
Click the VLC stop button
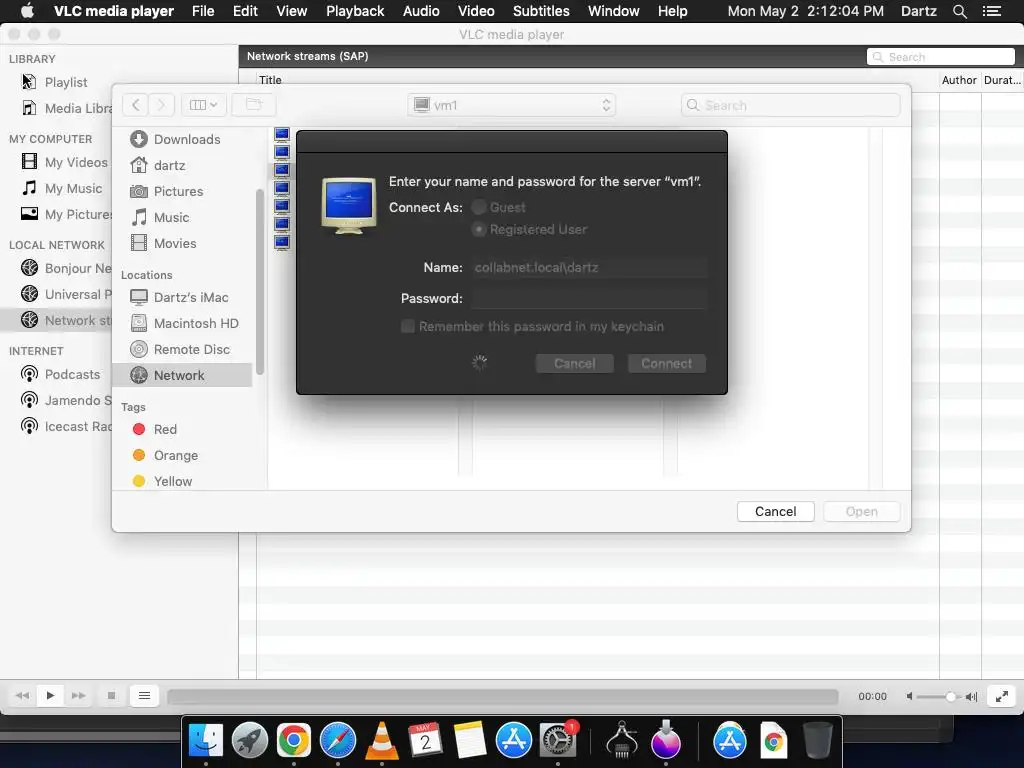pyautogui.click(x=111, y=696)
